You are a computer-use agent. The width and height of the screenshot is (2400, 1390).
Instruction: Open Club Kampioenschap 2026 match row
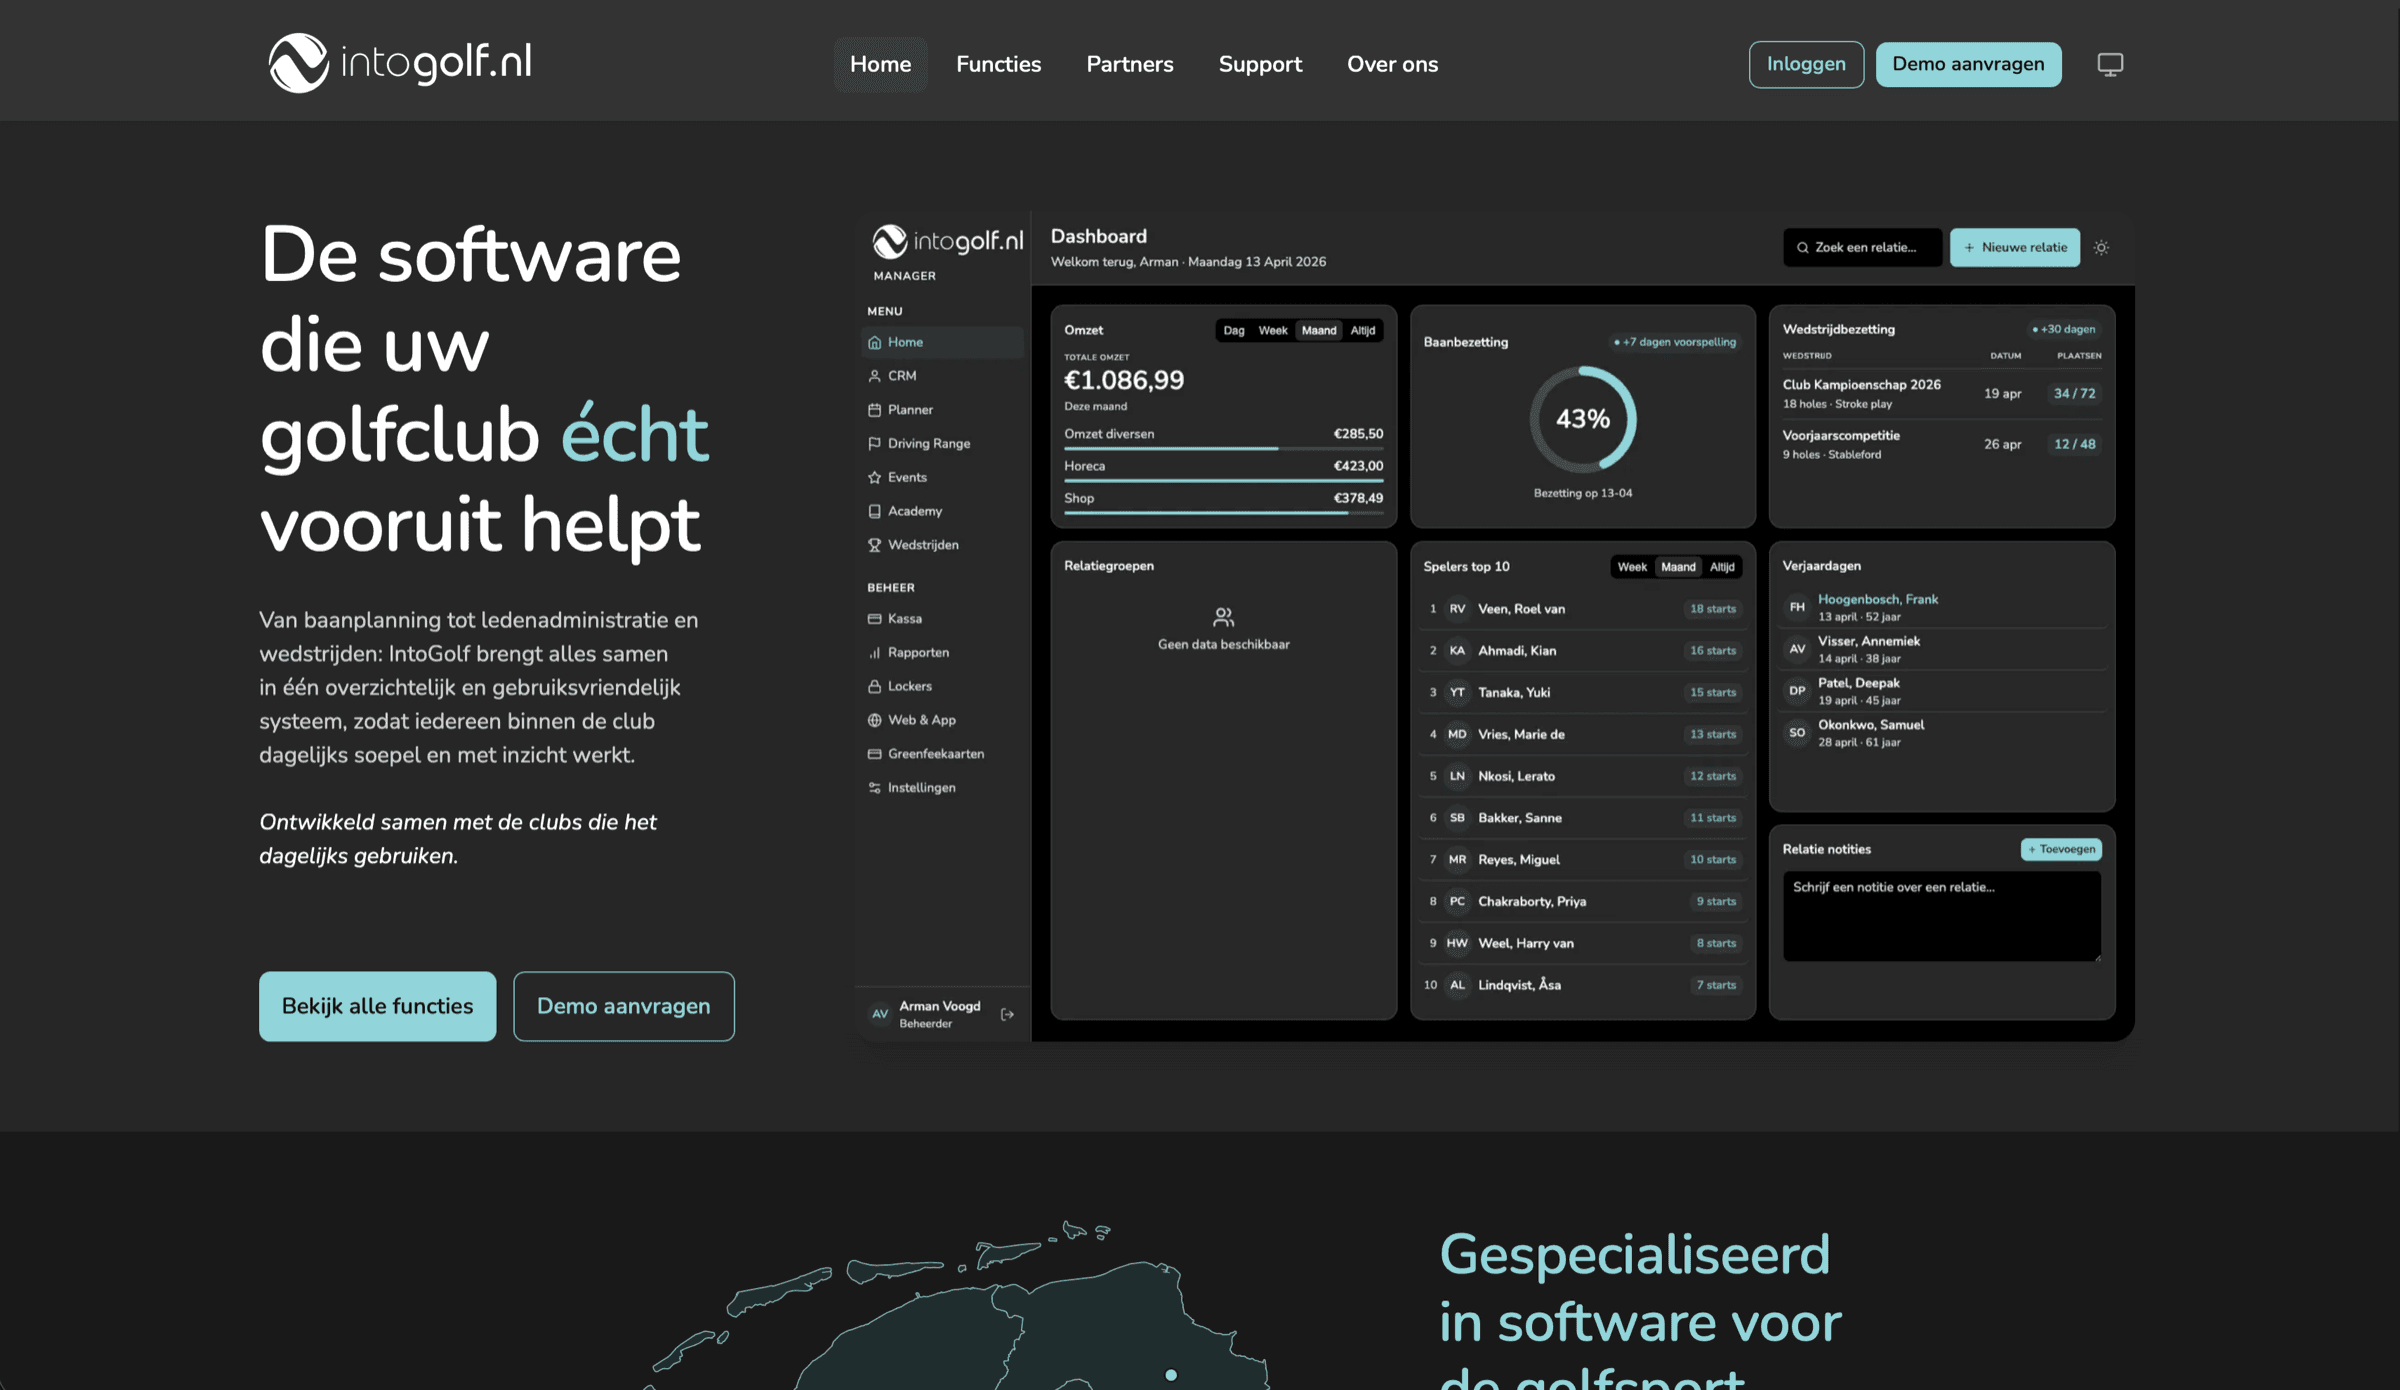pyautogui.click(x=1942, y=394)
